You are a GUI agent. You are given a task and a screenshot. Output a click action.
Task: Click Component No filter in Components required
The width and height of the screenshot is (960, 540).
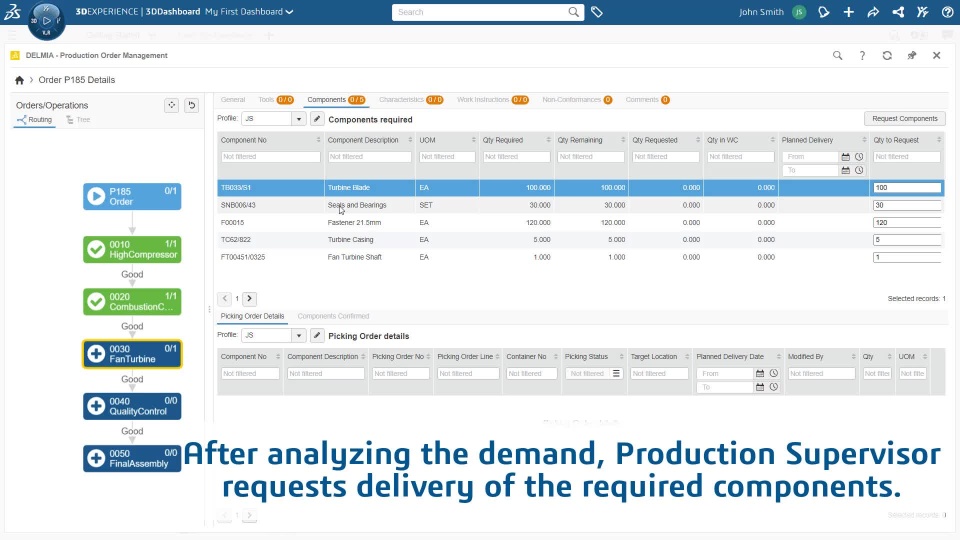tap(270, 157)
